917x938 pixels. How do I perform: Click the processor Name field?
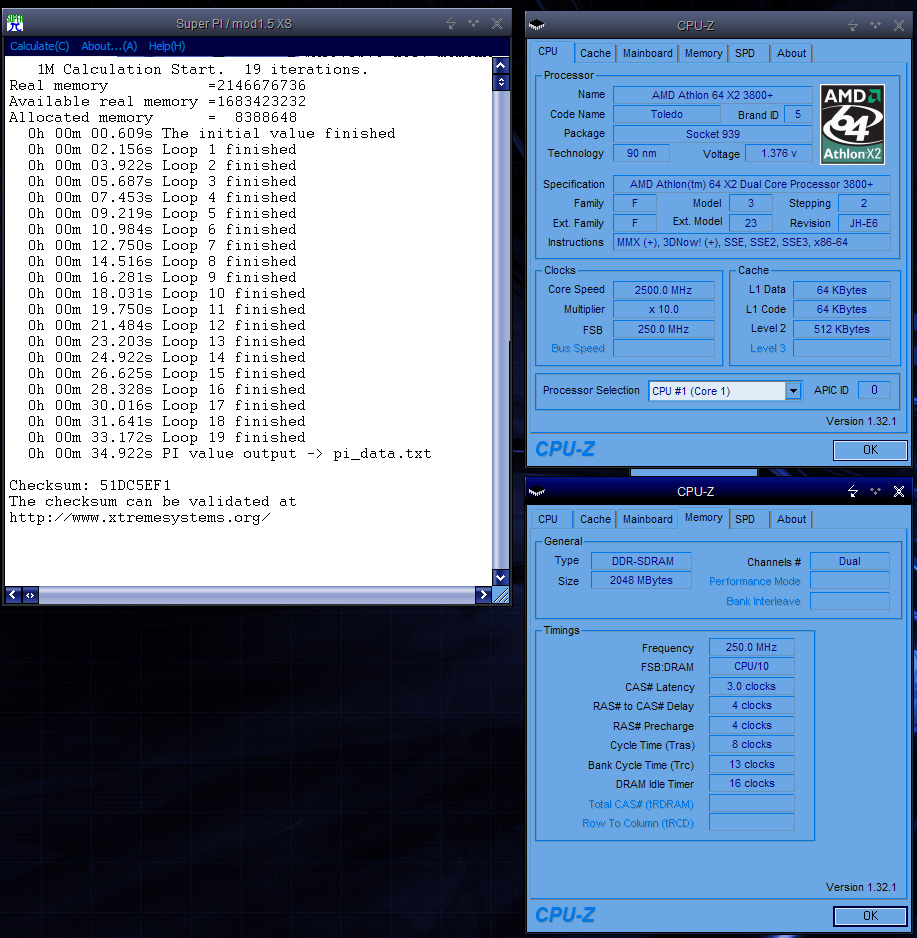[x=712, y=95]
